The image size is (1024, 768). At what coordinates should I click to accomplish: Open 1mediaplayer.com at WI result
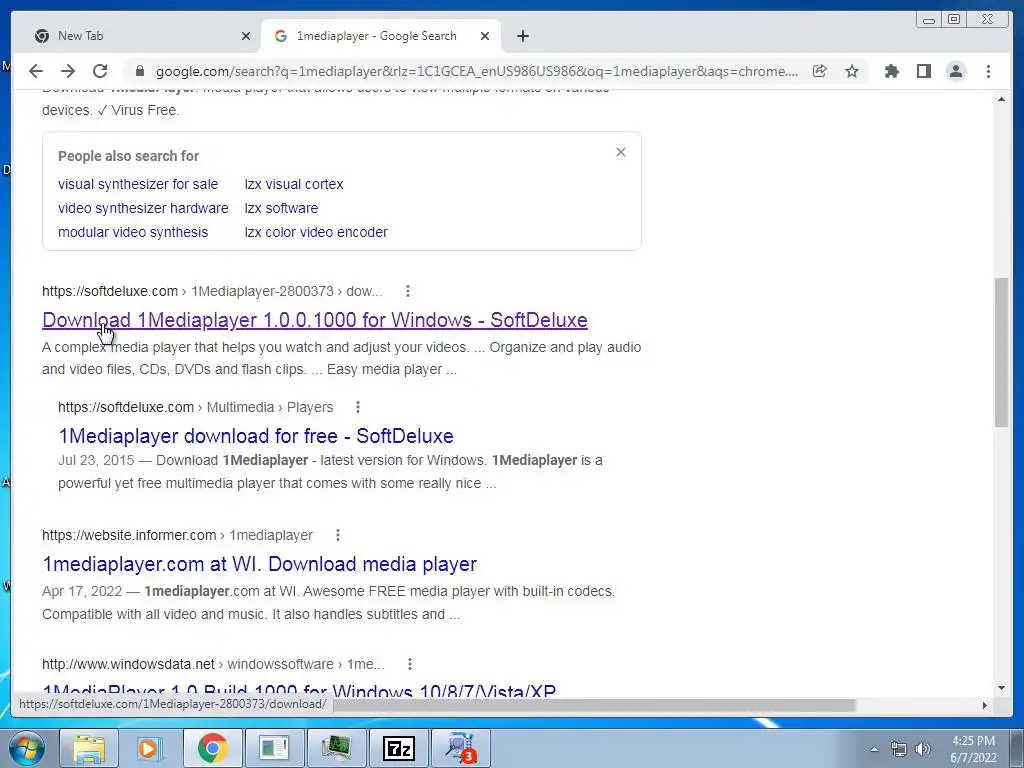point(260,564)
